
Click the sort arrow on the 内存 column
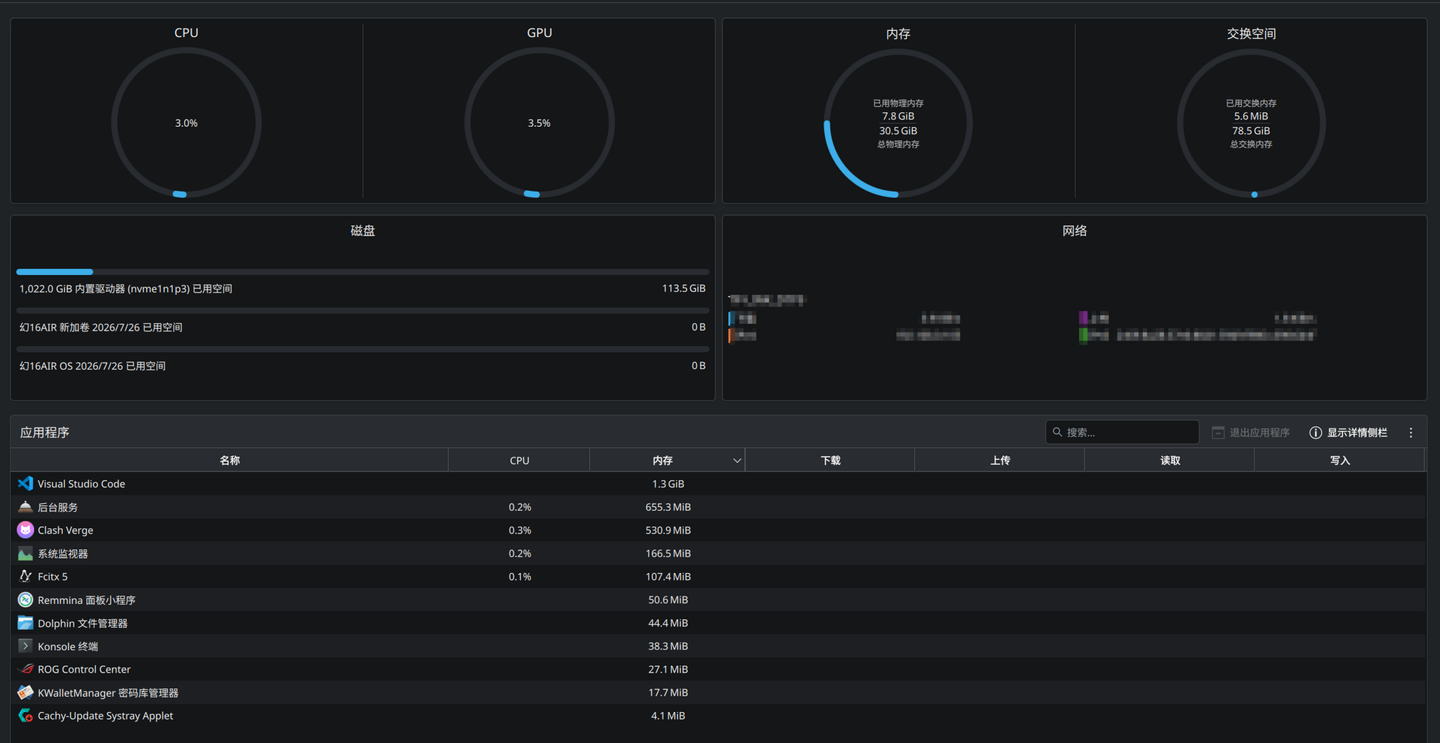[x=737, y=460]
